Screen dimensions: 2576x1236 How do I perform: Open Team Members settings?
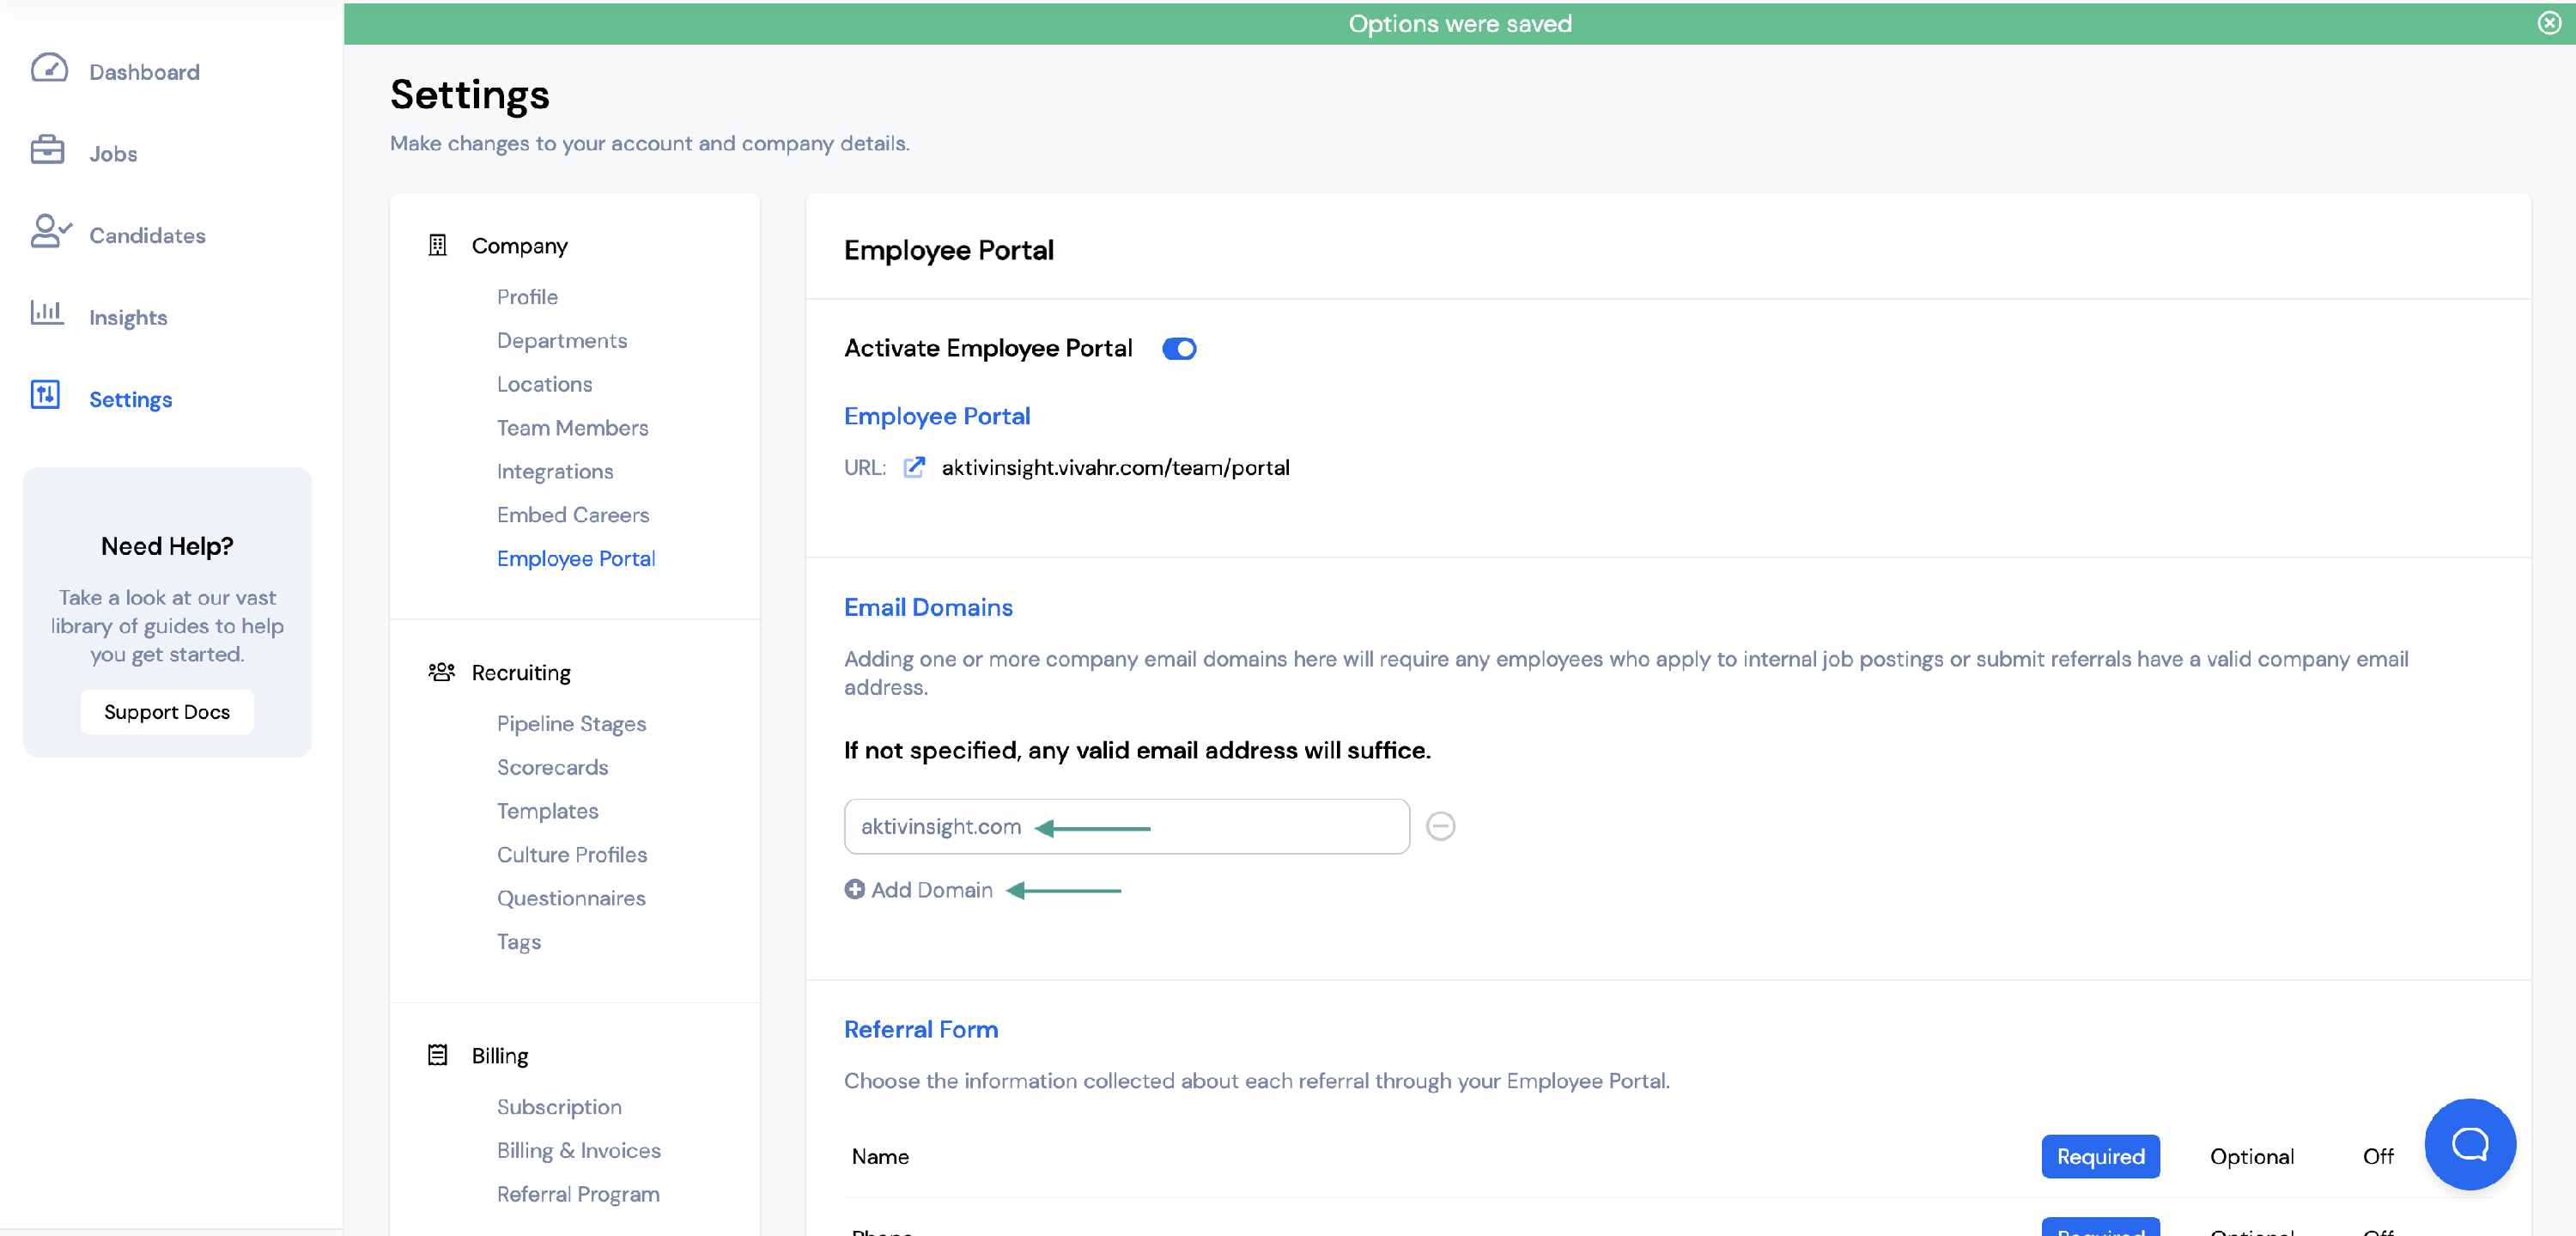point(572,428)
